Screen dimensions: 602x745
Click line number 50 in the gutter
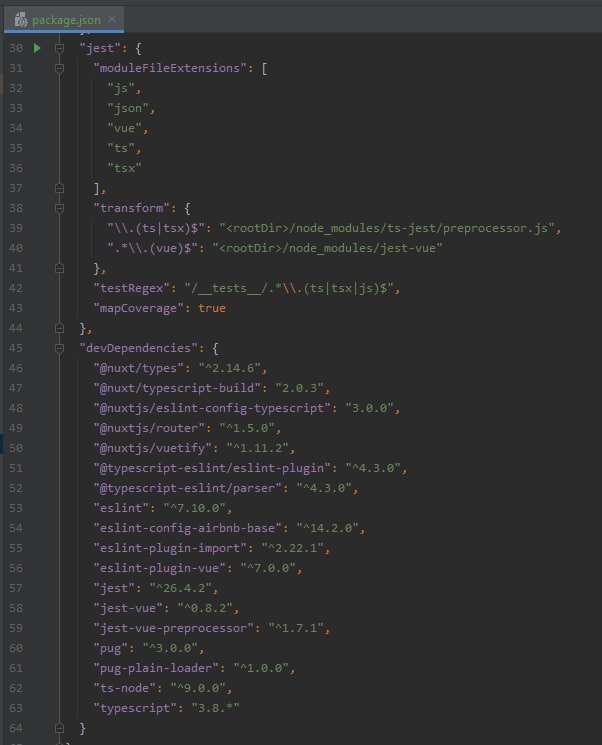point(16,448)
